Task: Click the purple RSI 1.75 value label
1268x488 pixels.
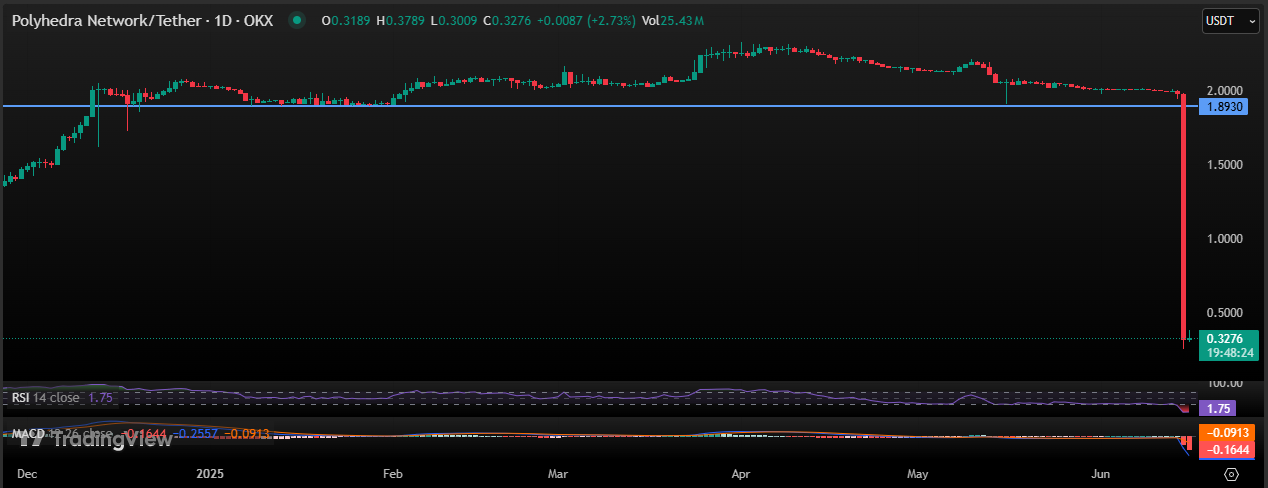Action: (1221, 408)
